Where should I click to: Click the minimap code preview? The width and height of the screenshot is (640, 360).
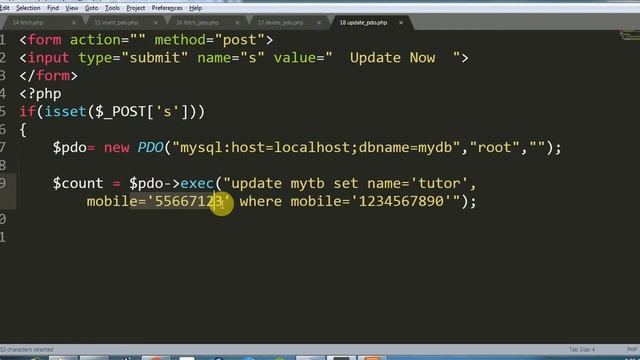(630, 36)
